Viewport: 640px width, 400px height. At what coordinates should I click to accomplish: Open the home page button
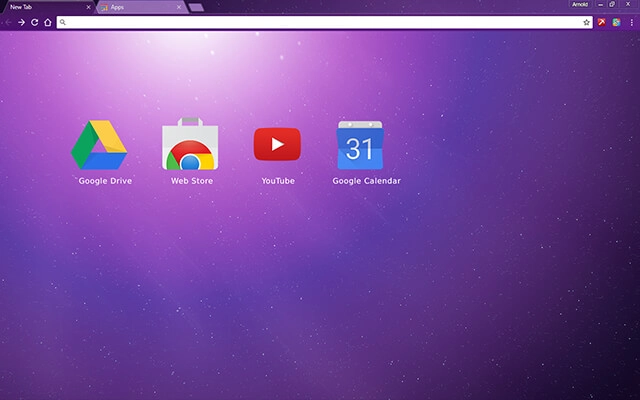[48, 22]
